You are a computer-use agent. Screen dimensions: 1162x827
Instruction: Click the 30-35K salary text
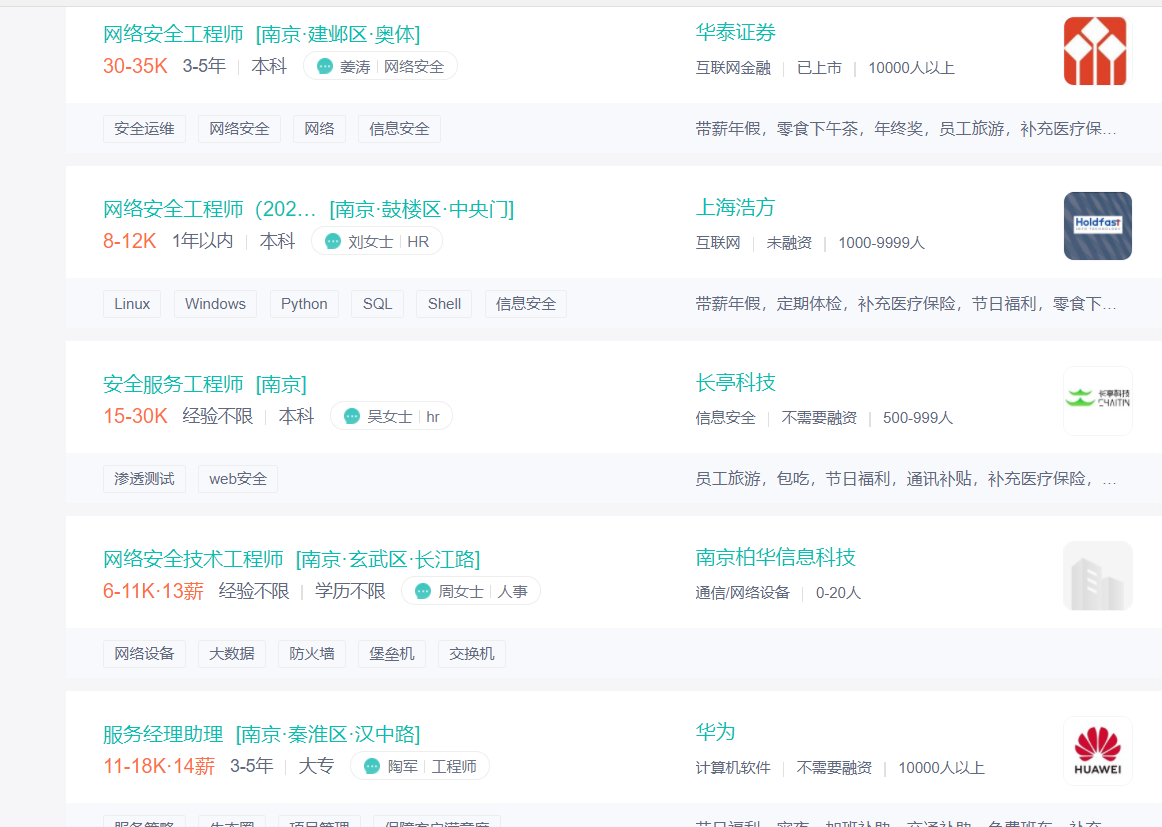[136, 66]
